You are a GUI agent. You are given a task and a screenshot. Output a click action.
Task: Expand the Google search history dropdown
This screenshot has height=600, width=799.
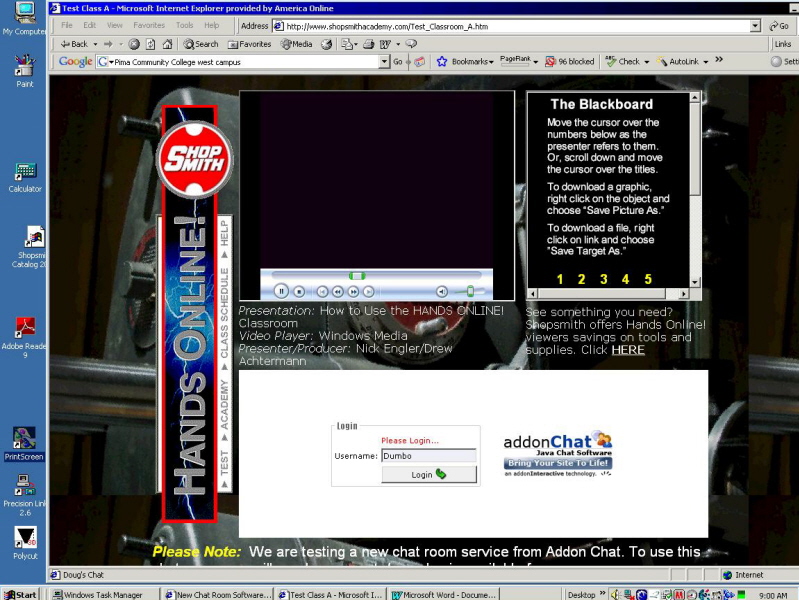point(384,62)
